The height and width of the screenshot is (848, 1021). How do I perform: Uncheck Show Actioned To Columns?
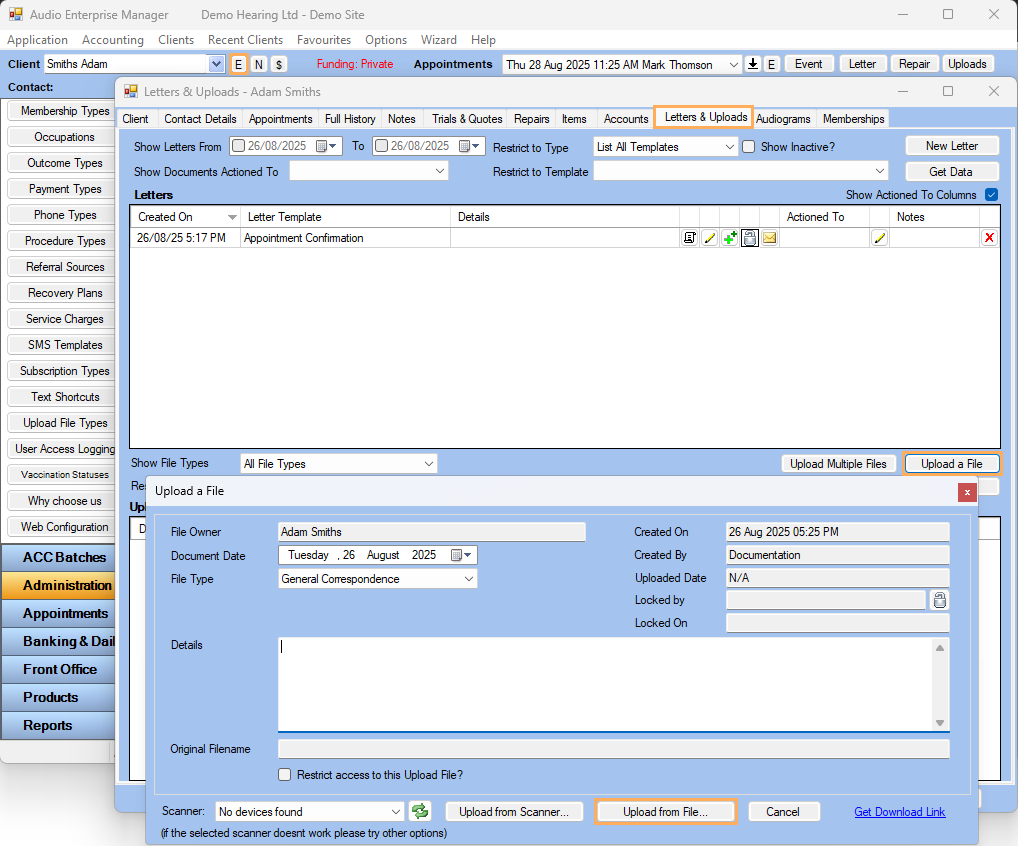click(991, 195)
